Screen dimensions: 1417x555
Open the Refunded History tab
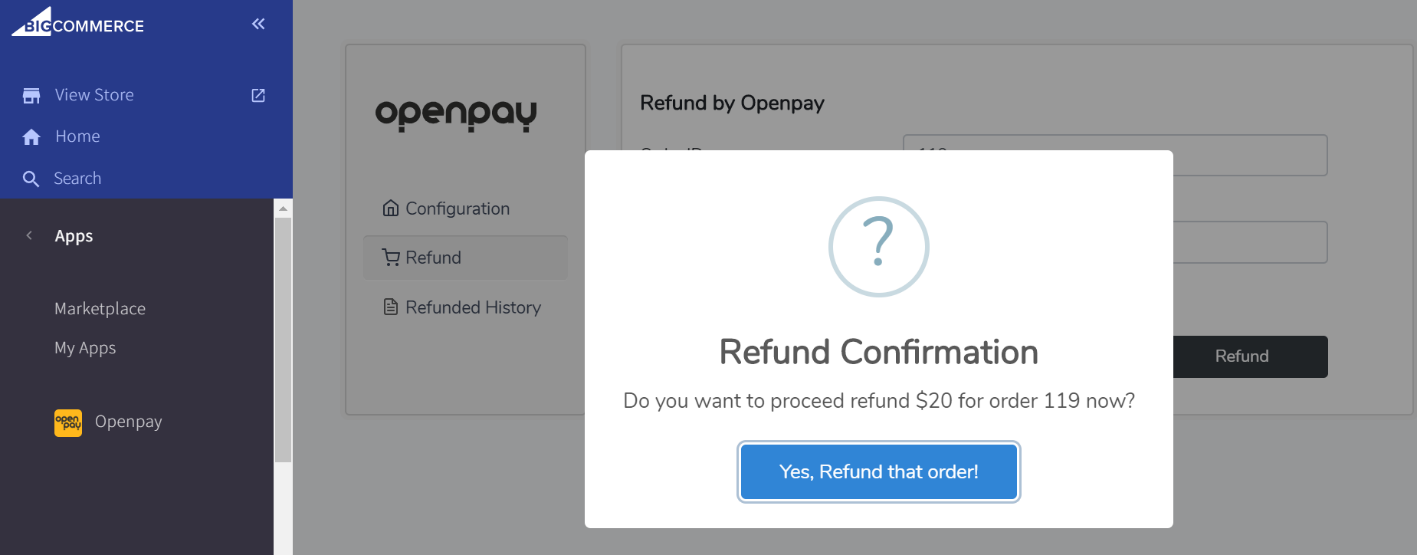[x=472, y=307]
